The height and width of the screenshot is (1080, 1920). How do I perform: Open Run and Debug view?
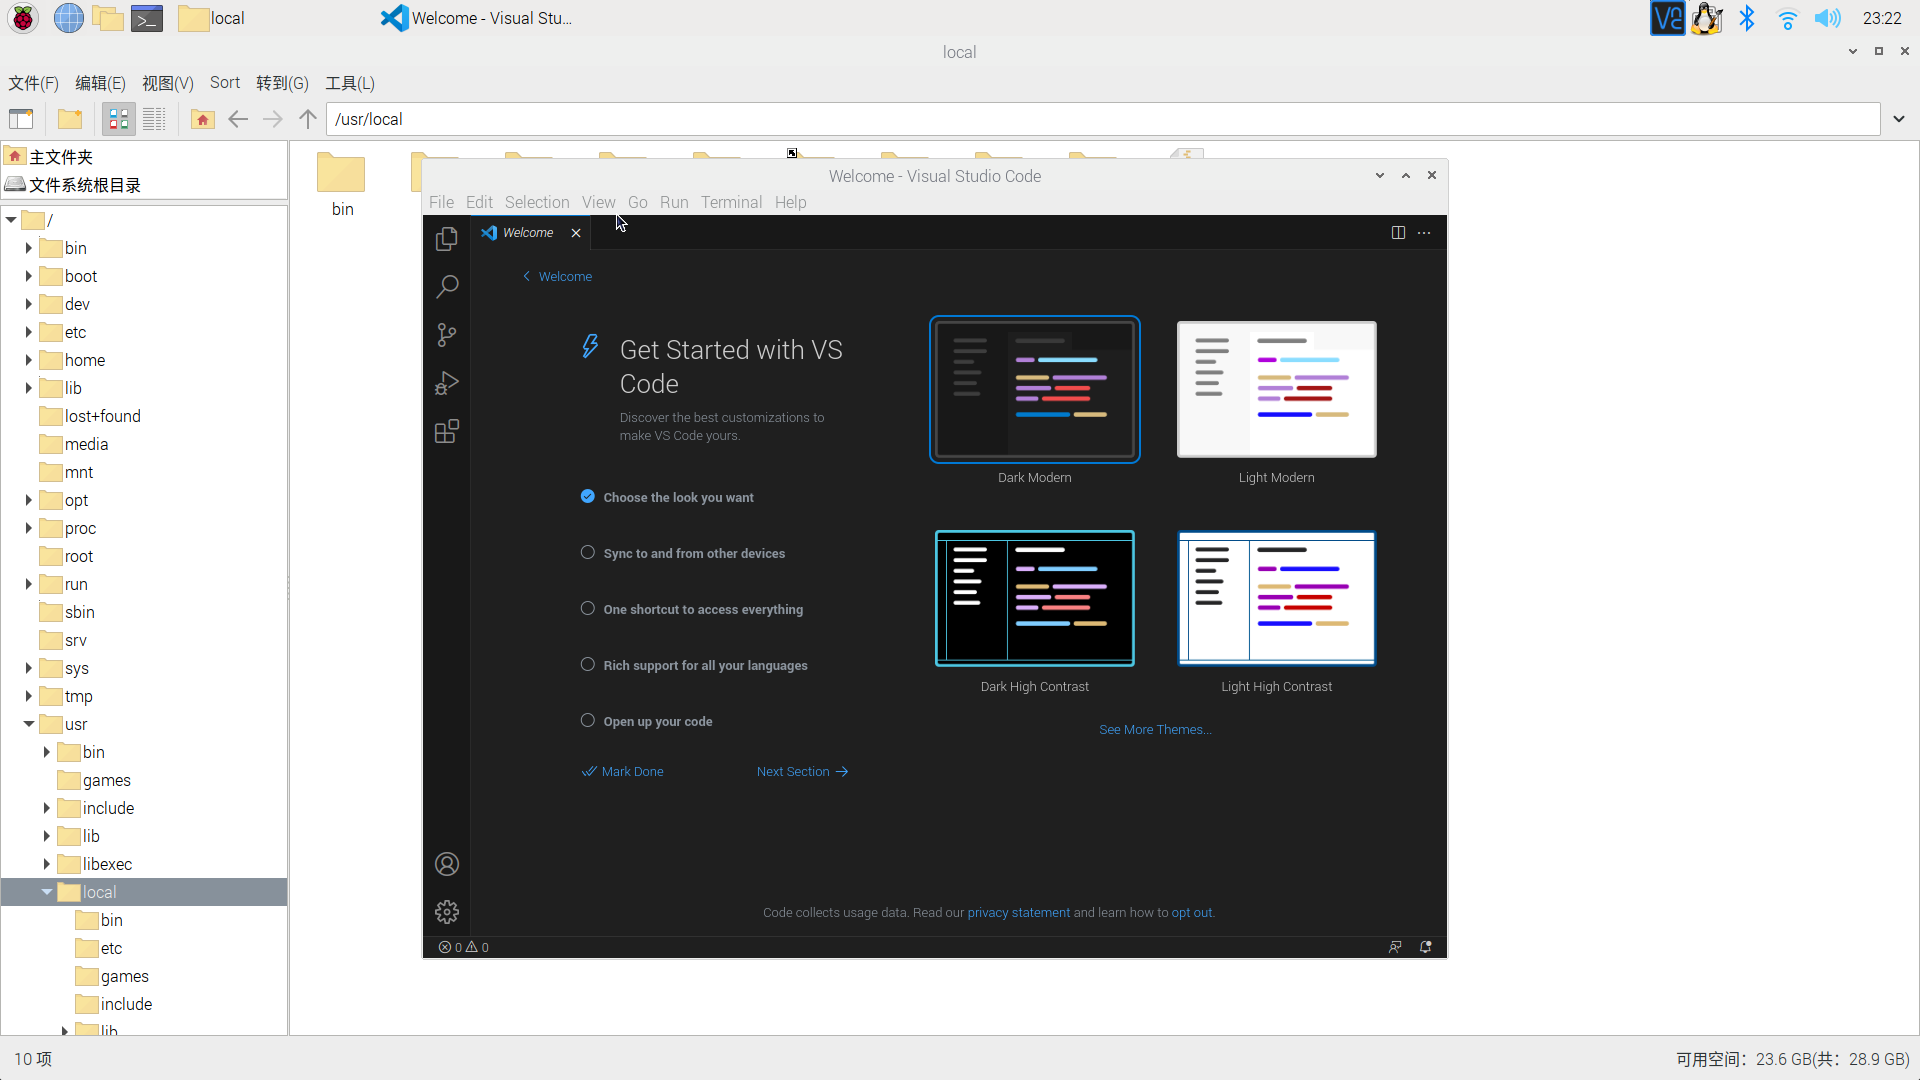click(447, 383)
